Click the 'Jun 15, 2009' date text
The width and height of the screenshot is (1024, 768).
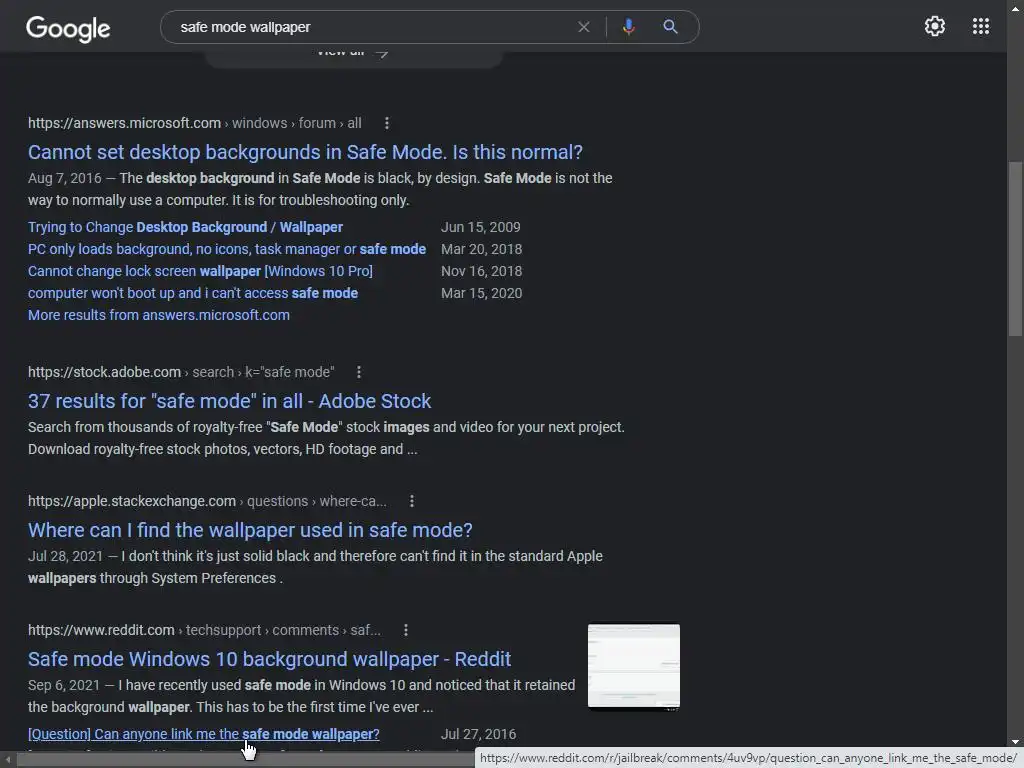pyautogui.click(x=481, y=227)
